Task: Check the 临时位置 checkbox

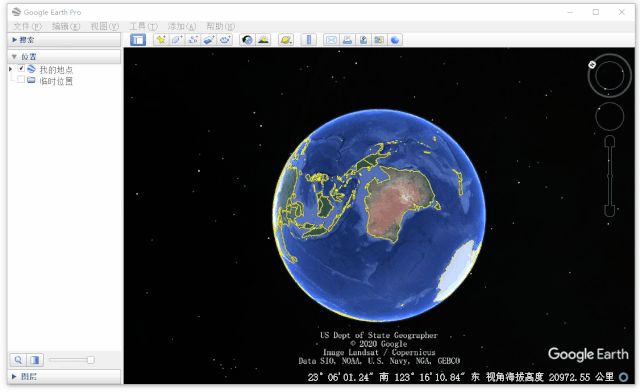Action: (21, 80)
